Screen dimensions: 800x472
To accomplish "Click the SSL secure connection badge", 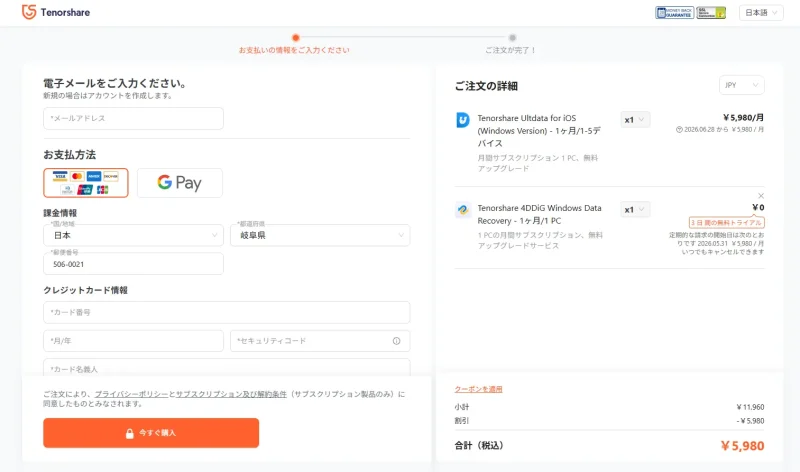I will pos(711,13).
